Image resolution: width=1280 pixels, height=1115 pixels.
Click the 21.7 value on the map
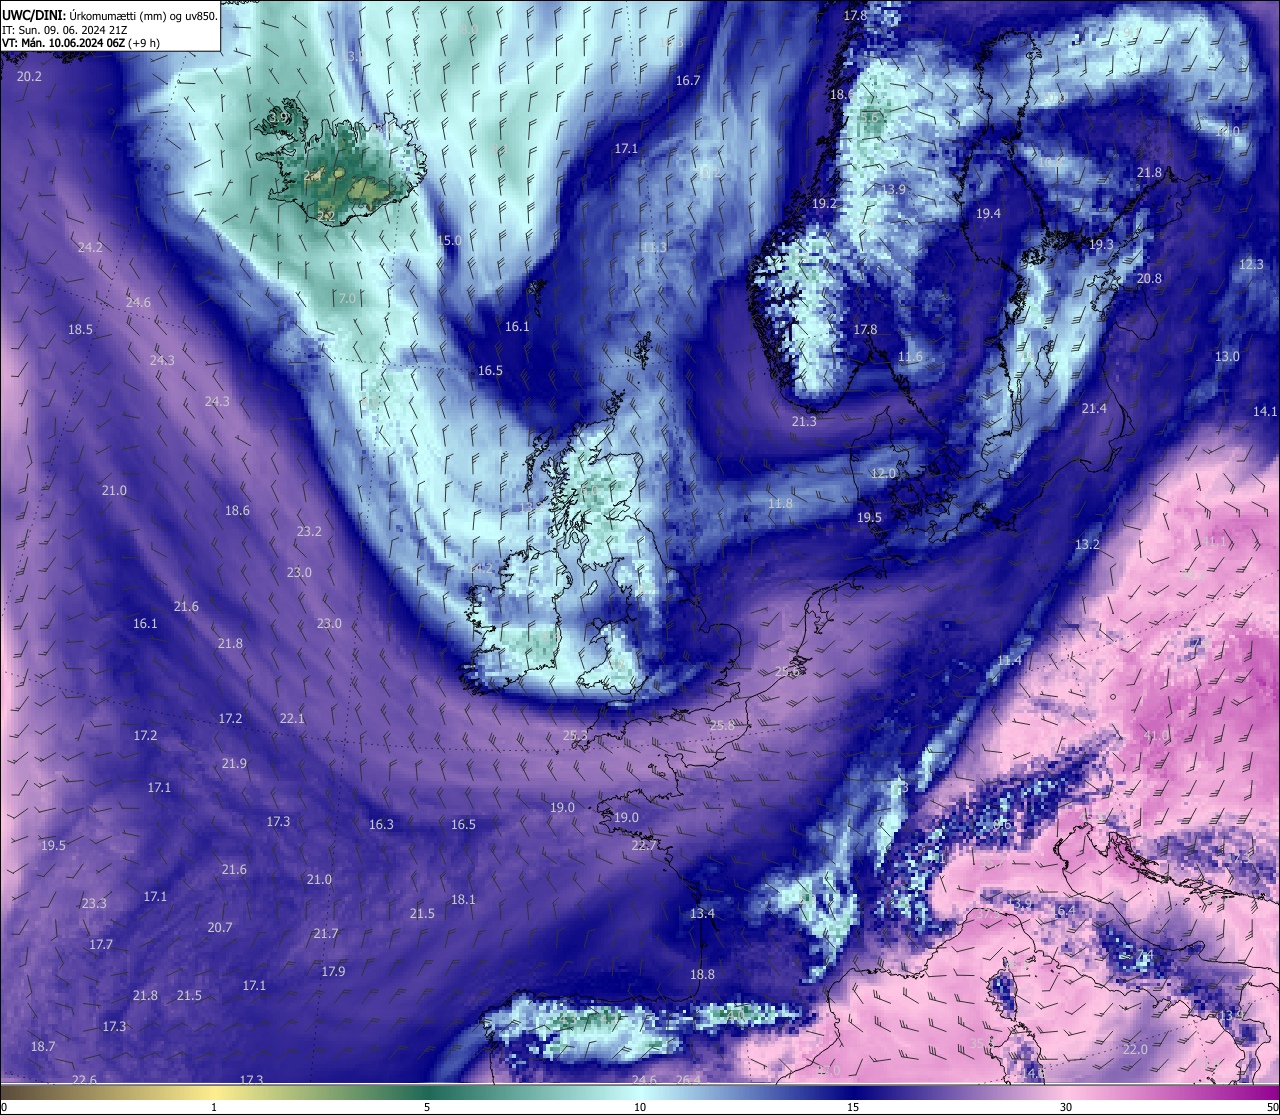(x=326, y=933)
